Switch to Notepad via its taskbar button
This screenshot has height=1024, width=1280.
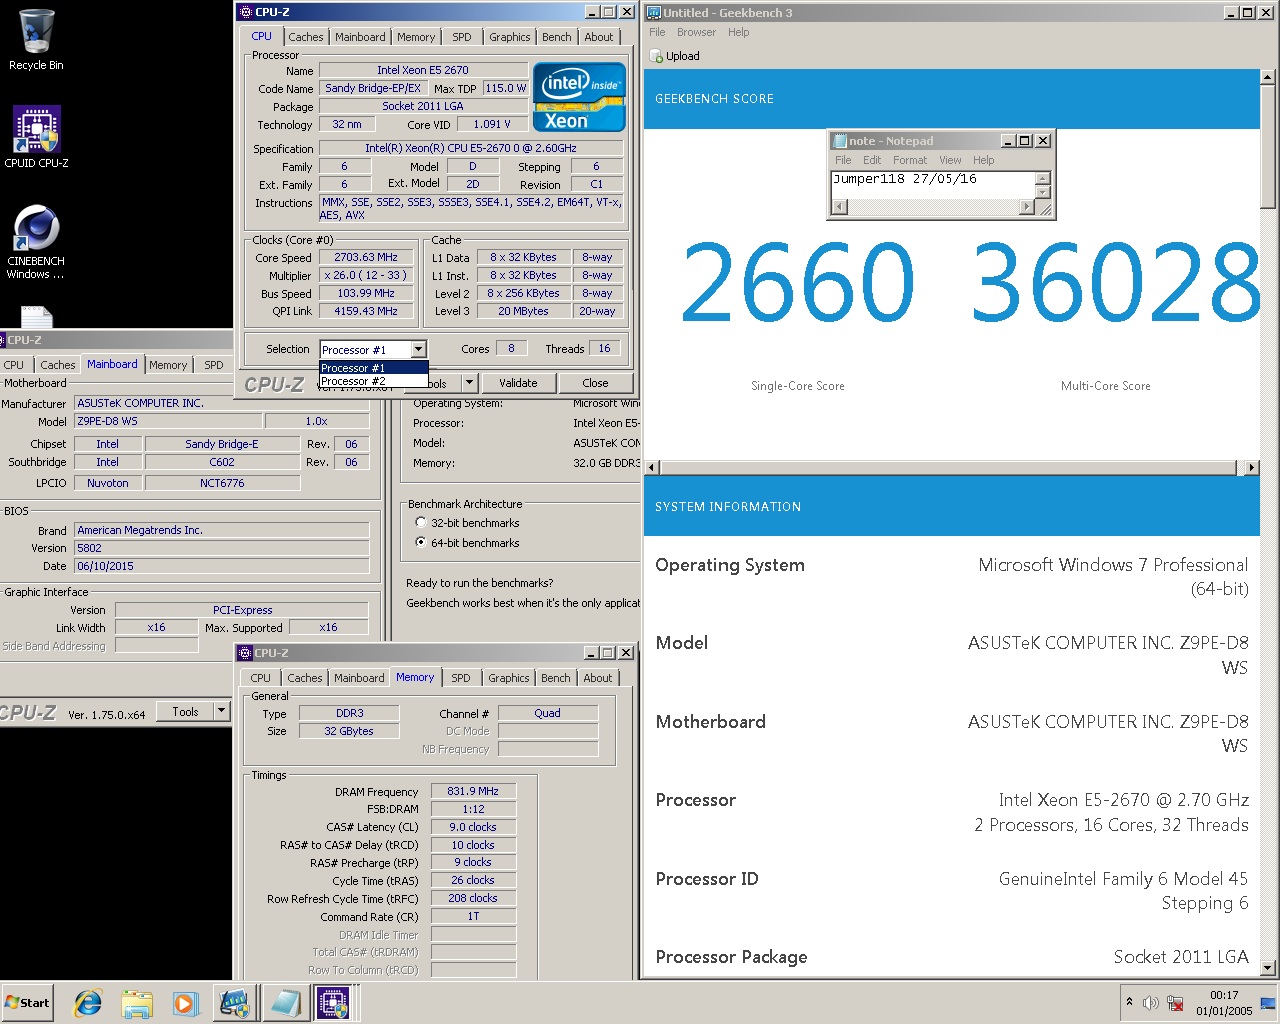[x=285, y=1003]
